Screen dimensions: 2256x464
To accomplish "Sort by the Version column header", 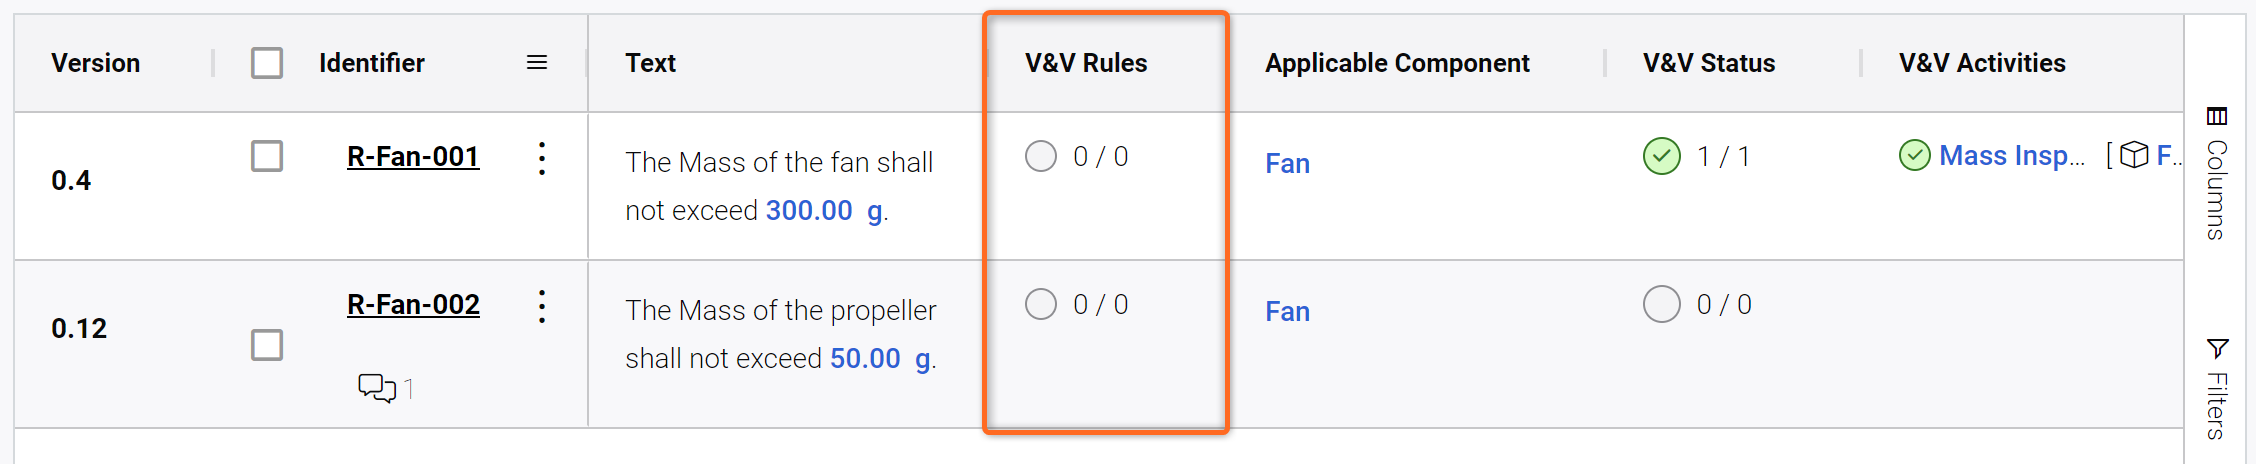I will tap(96, 63).
